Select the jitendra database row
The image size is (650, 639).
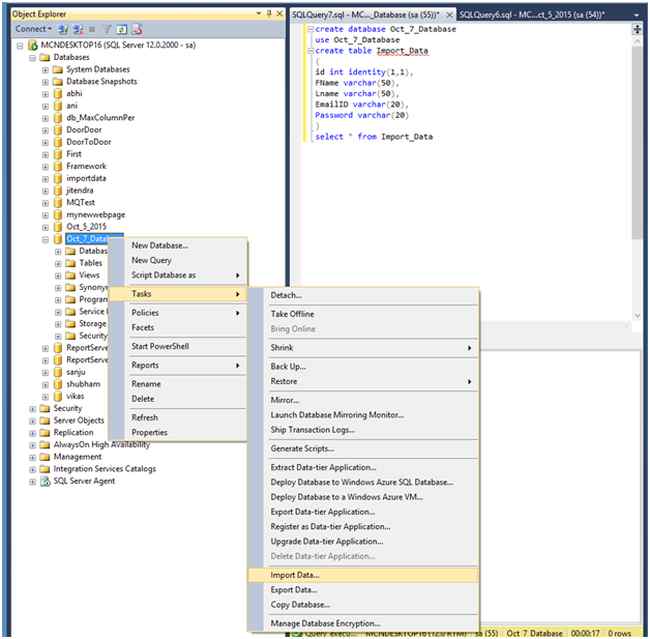click(80, 190)
